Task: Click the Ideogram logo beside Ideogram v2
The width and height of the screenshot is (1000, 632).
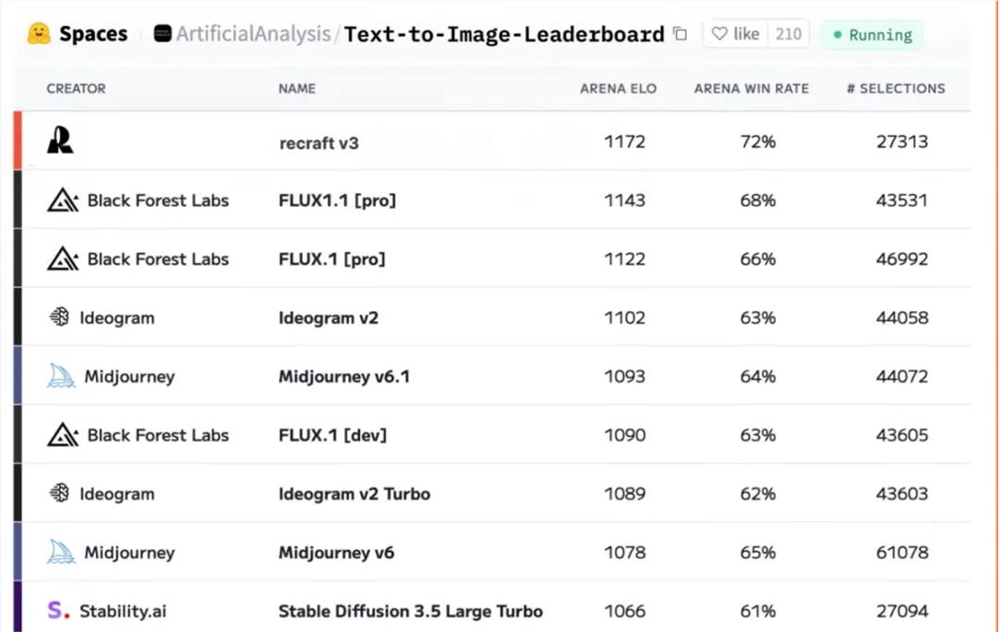Action: [59, 318]
